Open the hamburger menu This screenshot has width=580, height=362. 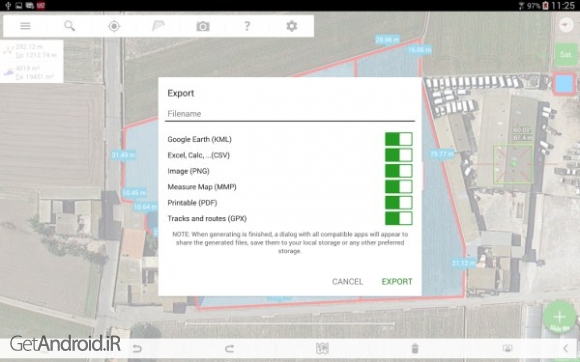point(25,26)
